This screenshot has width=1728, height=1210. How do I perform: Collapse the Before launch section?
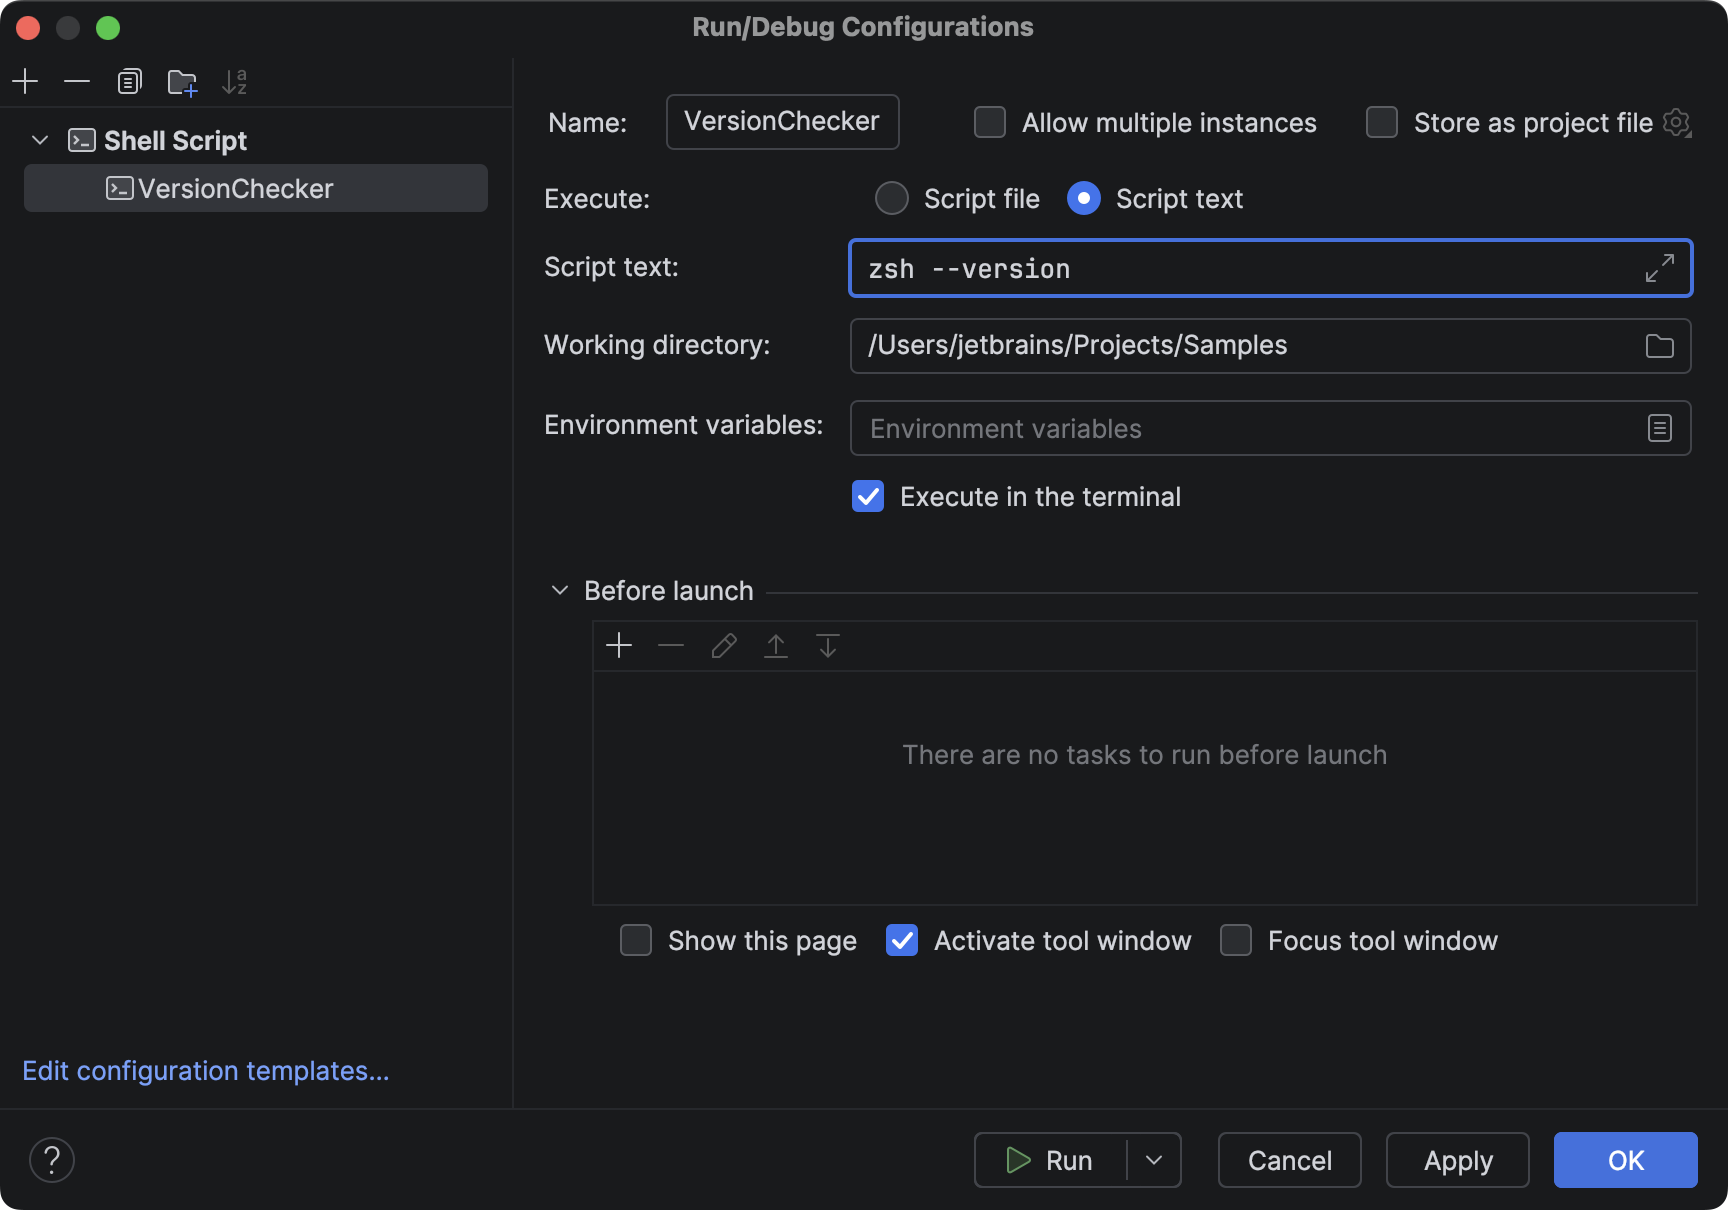(x=560, y=591)
